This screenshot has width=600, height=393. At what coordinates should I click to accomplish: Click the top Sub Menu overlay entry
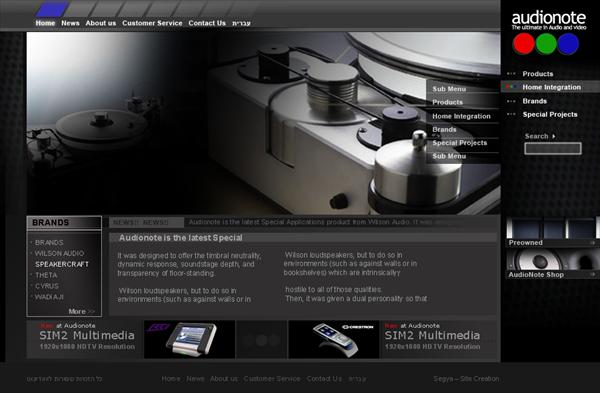[x=449, y=89]
